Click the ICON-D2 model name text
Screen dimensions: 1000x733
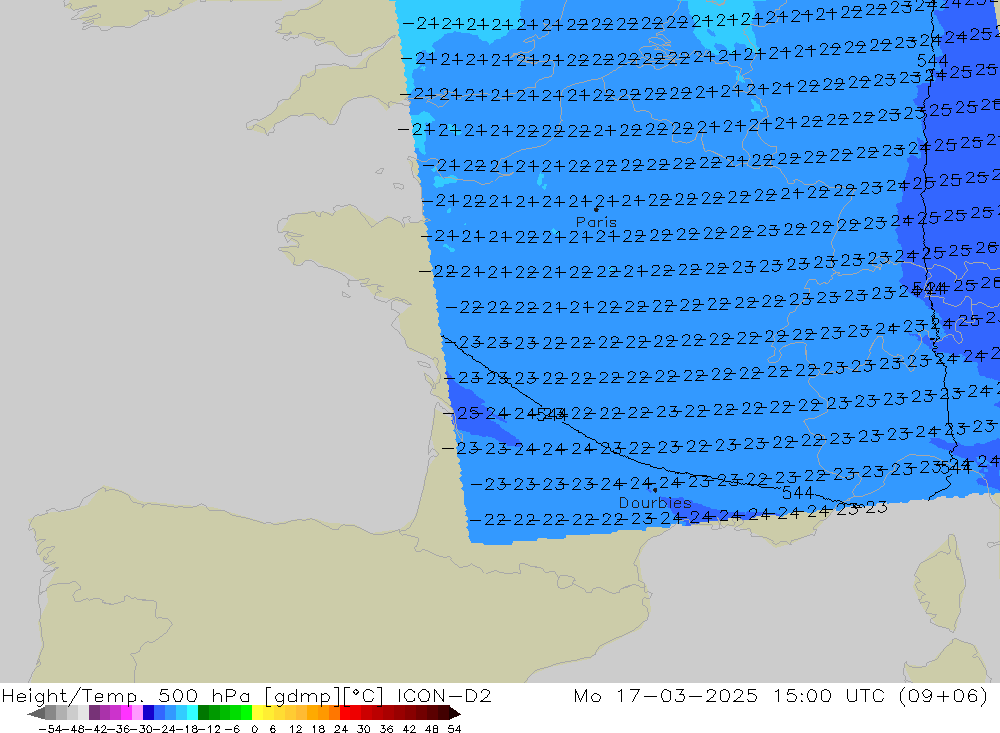(x=445, y=695)
